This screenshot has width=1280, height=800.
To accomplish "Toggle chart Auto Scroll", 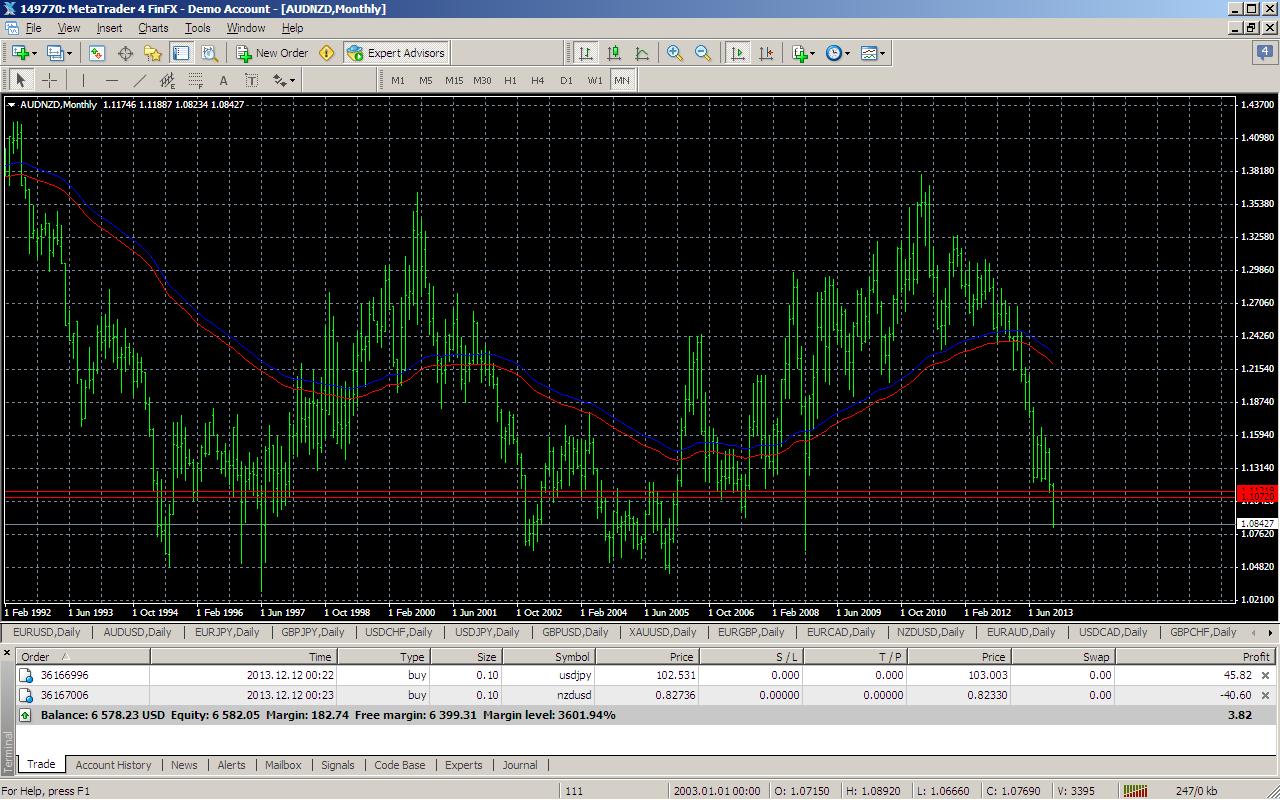I will [x=737, y=53].
